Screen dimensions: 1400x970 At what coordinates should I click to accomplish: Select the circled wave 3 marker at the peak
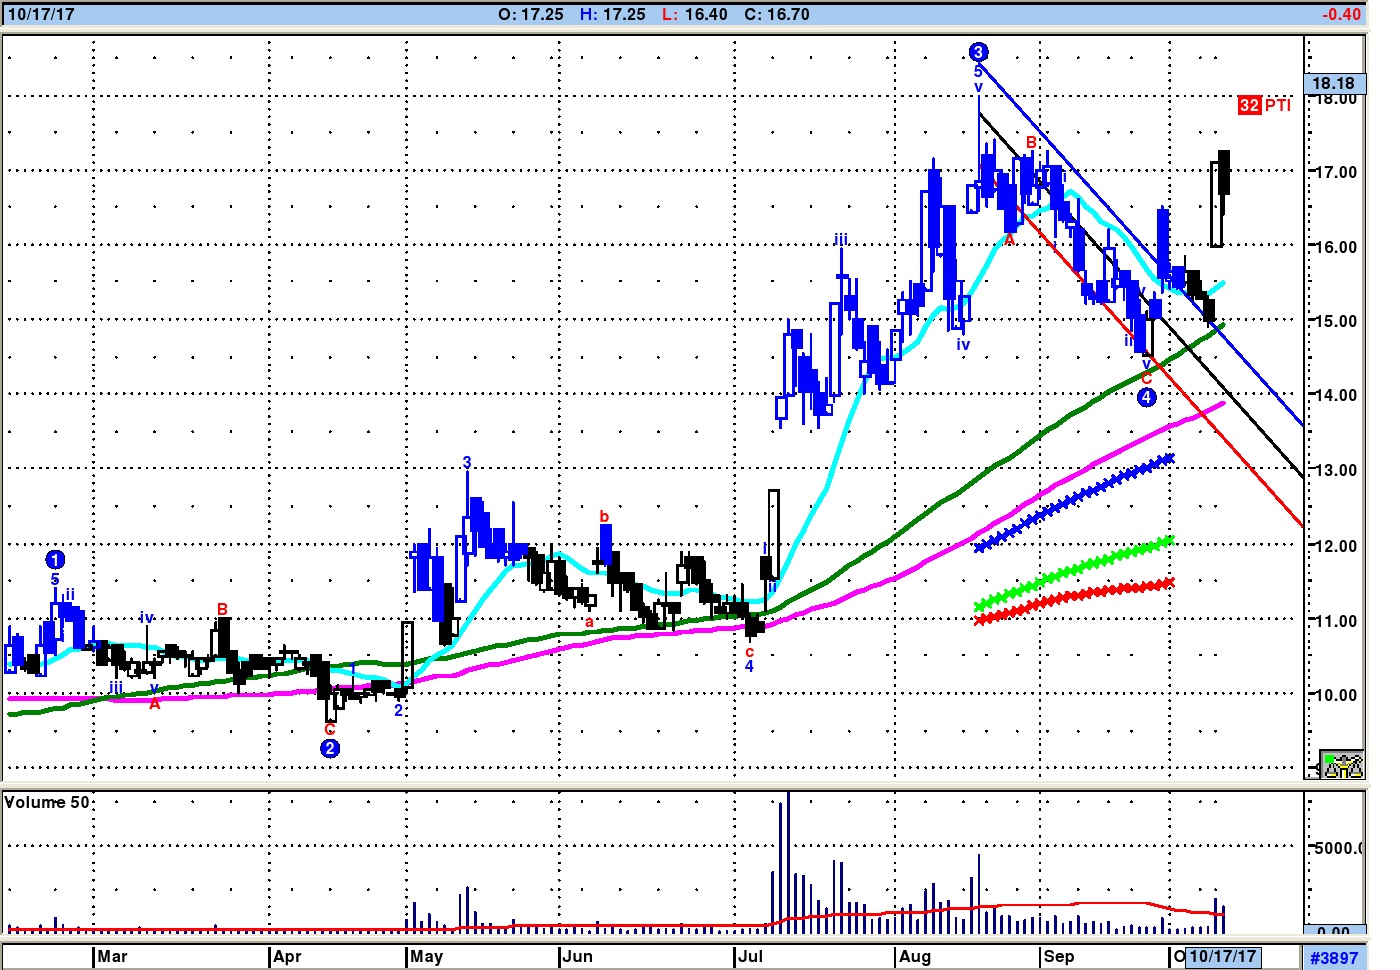(978, 52)
